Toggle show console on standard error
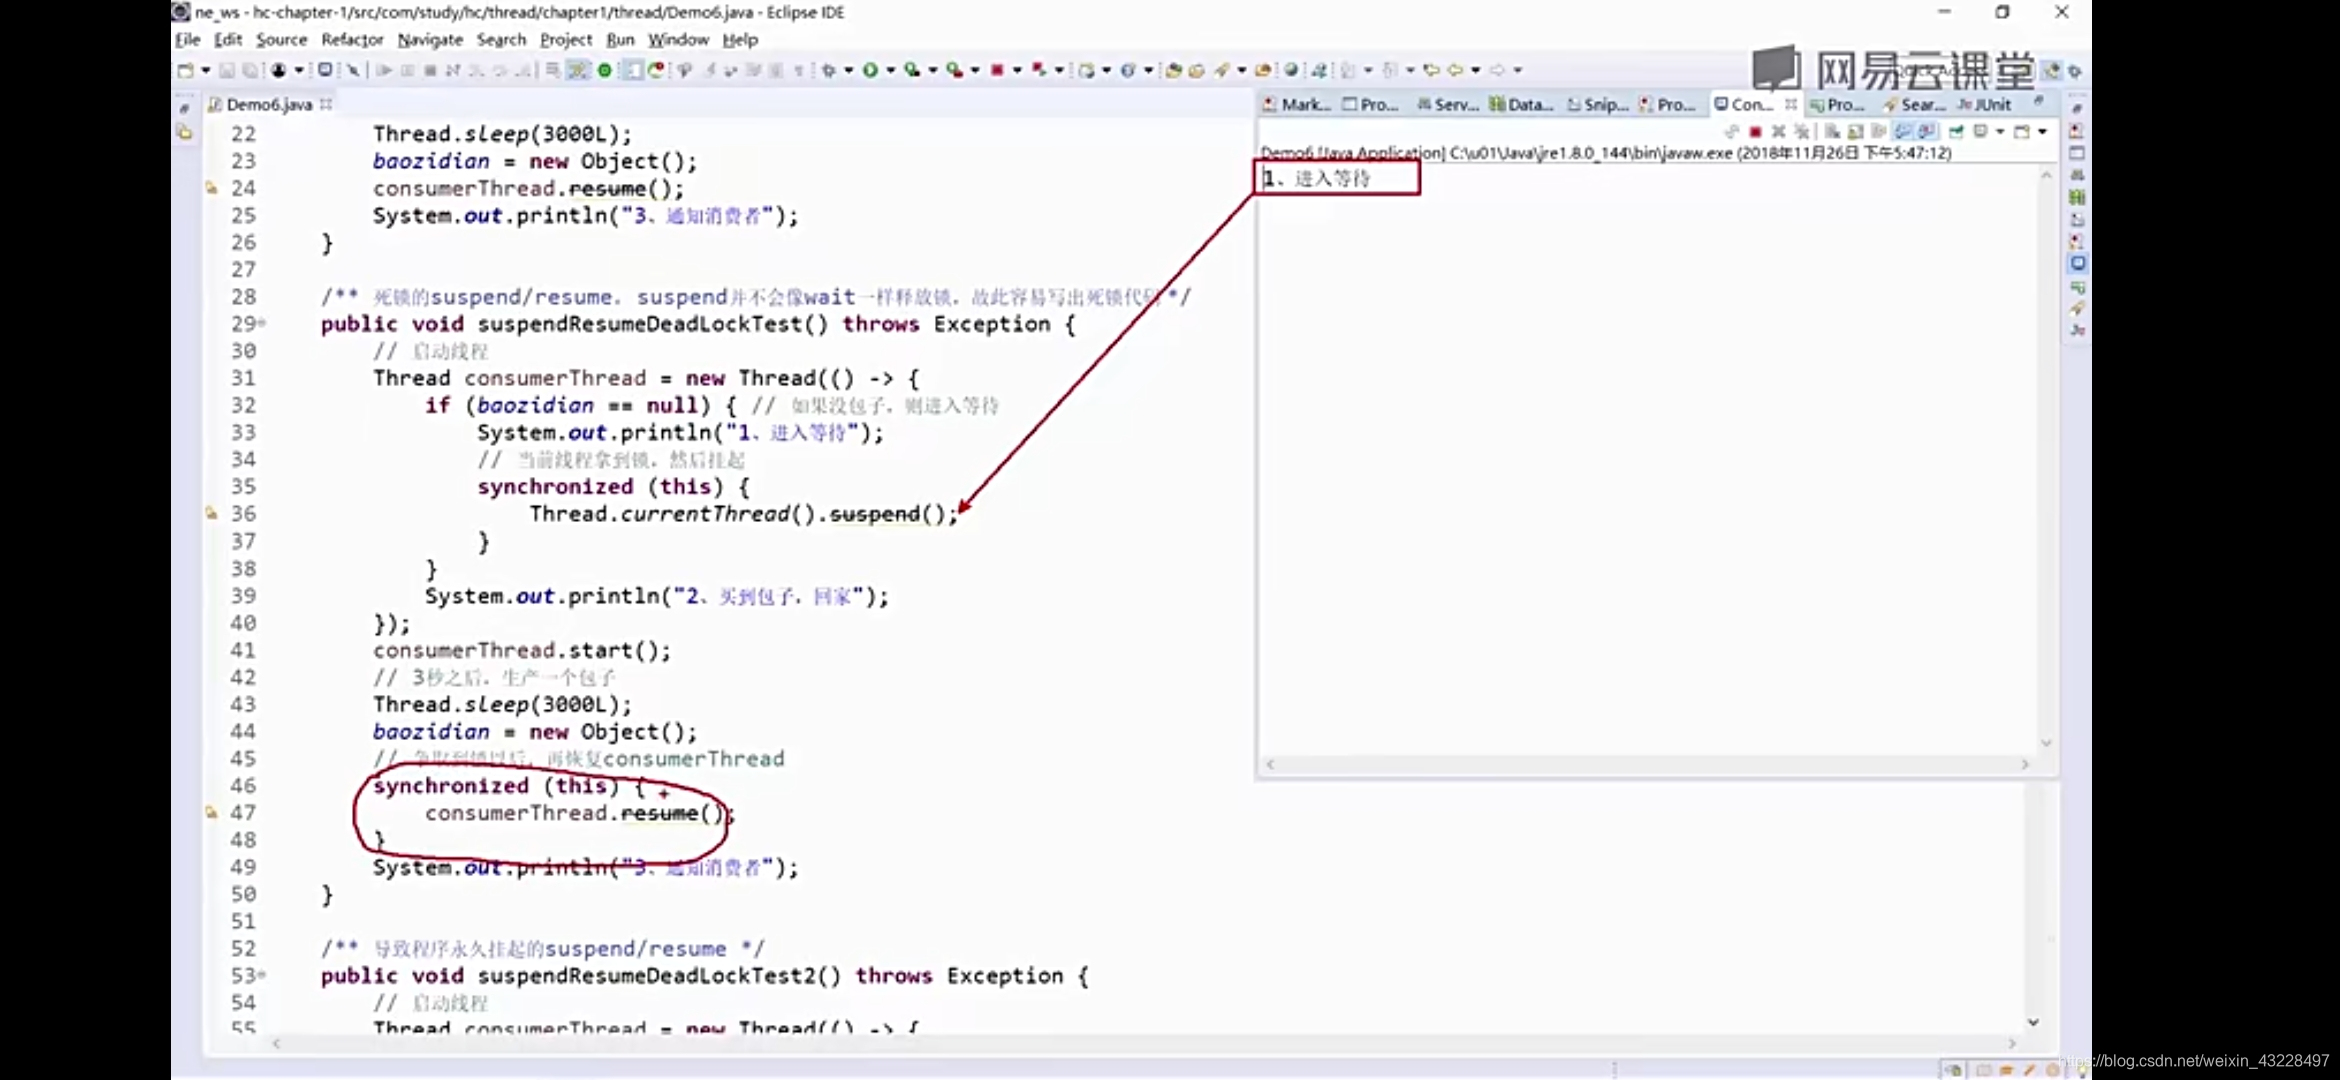The width and height of the screenshot is (2340, 1080). click(x=1927, y=131)
